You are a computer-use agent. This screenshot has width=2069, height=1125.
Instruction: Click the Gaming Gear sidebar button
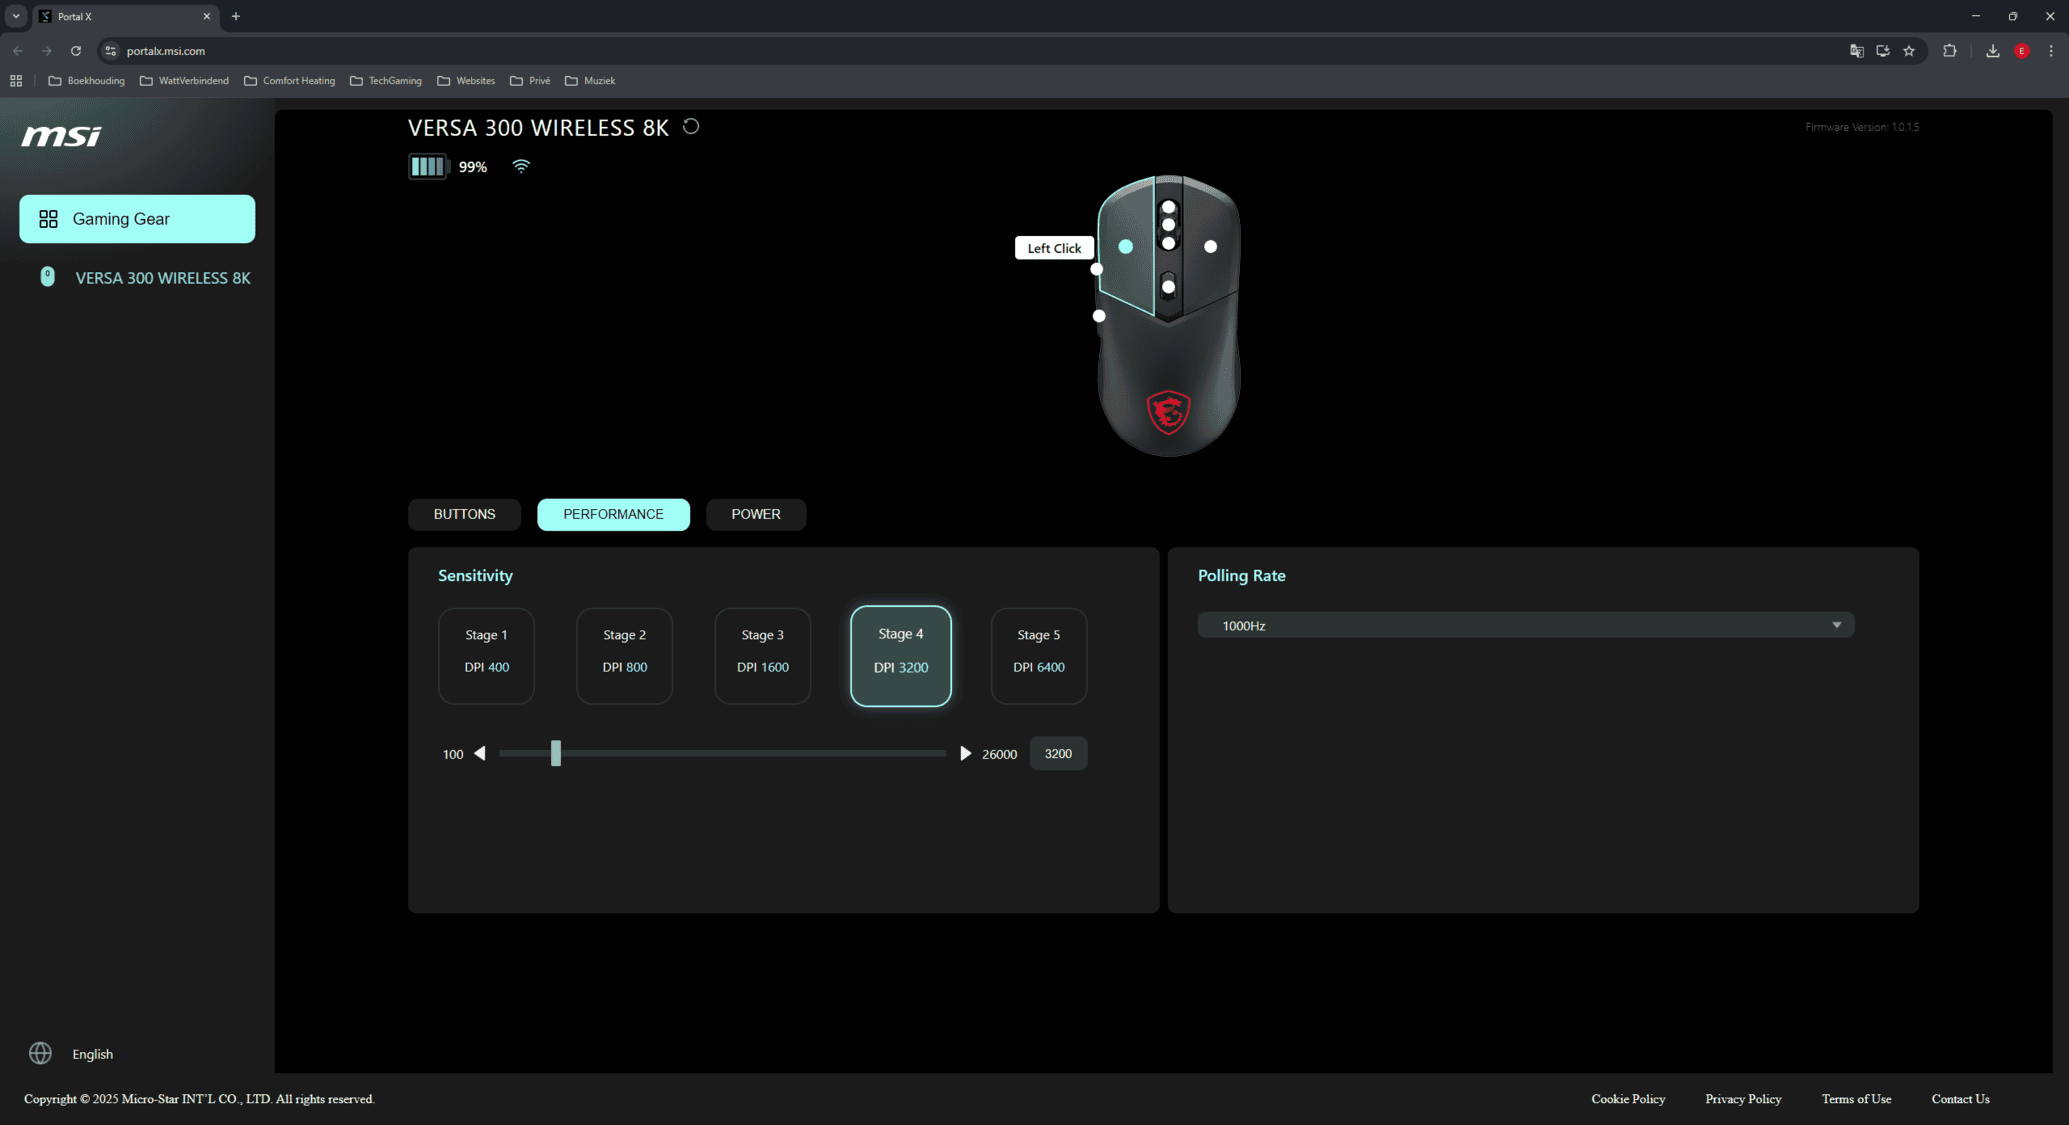tap(137, 219)
